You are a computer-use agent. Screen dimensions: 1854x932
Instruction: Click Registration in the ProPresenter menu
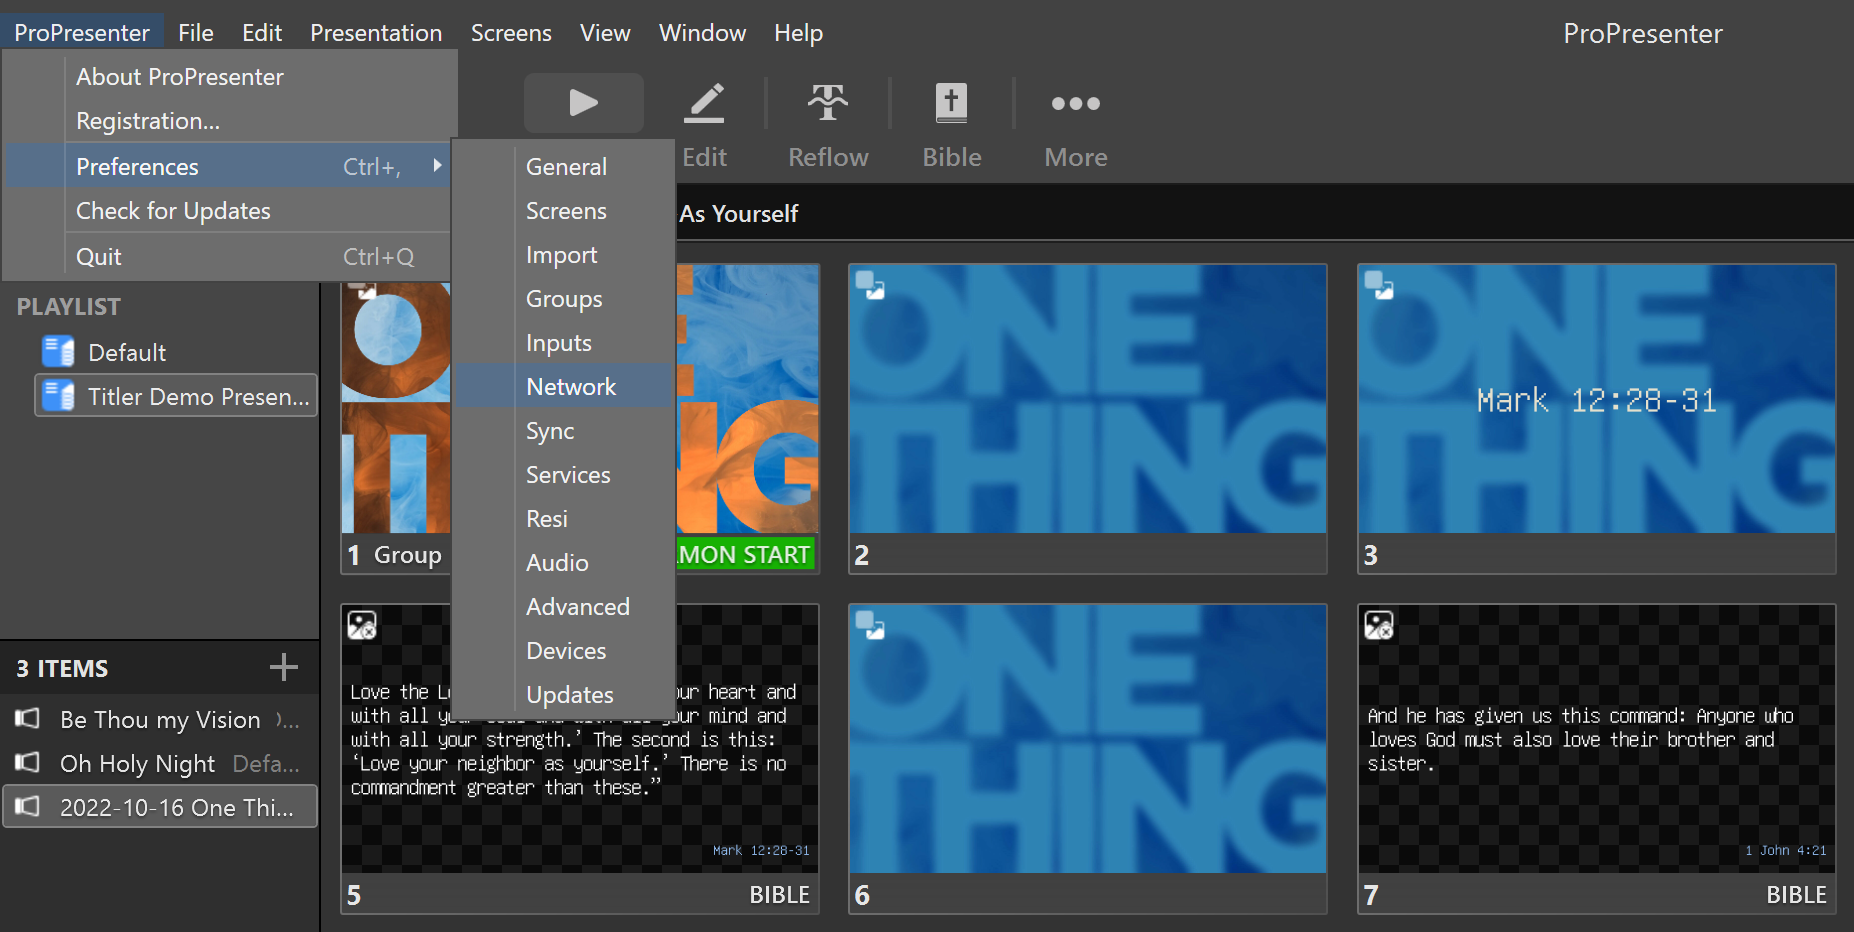(147, 120)
